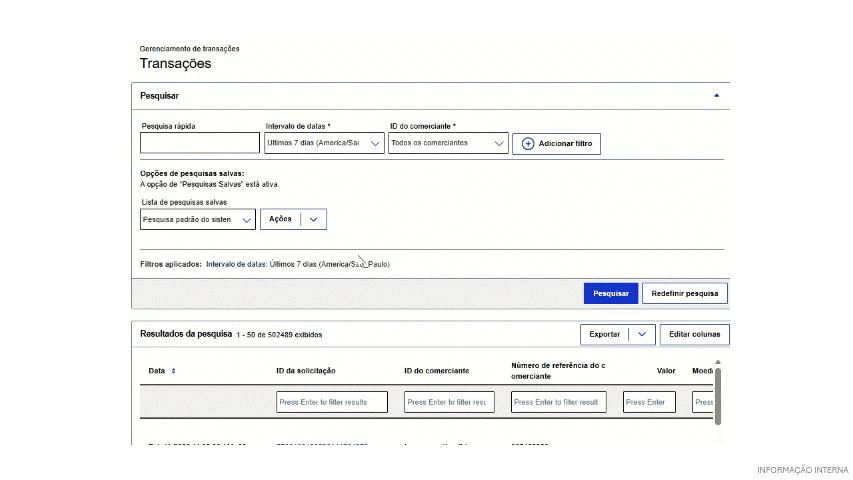853x480 pixels.
Task: Click the plus icon in Adicionar filtro
Action: pyautogui.click(x=528, y=144)
